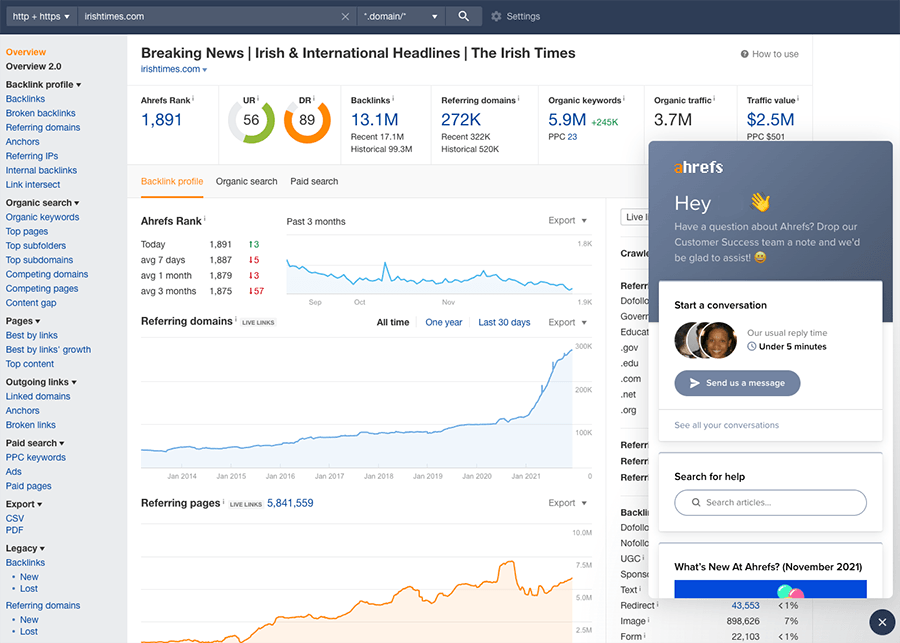Collapse the Pages sidebar section
This screenshot has width=900, height=643.
(23, 321)
